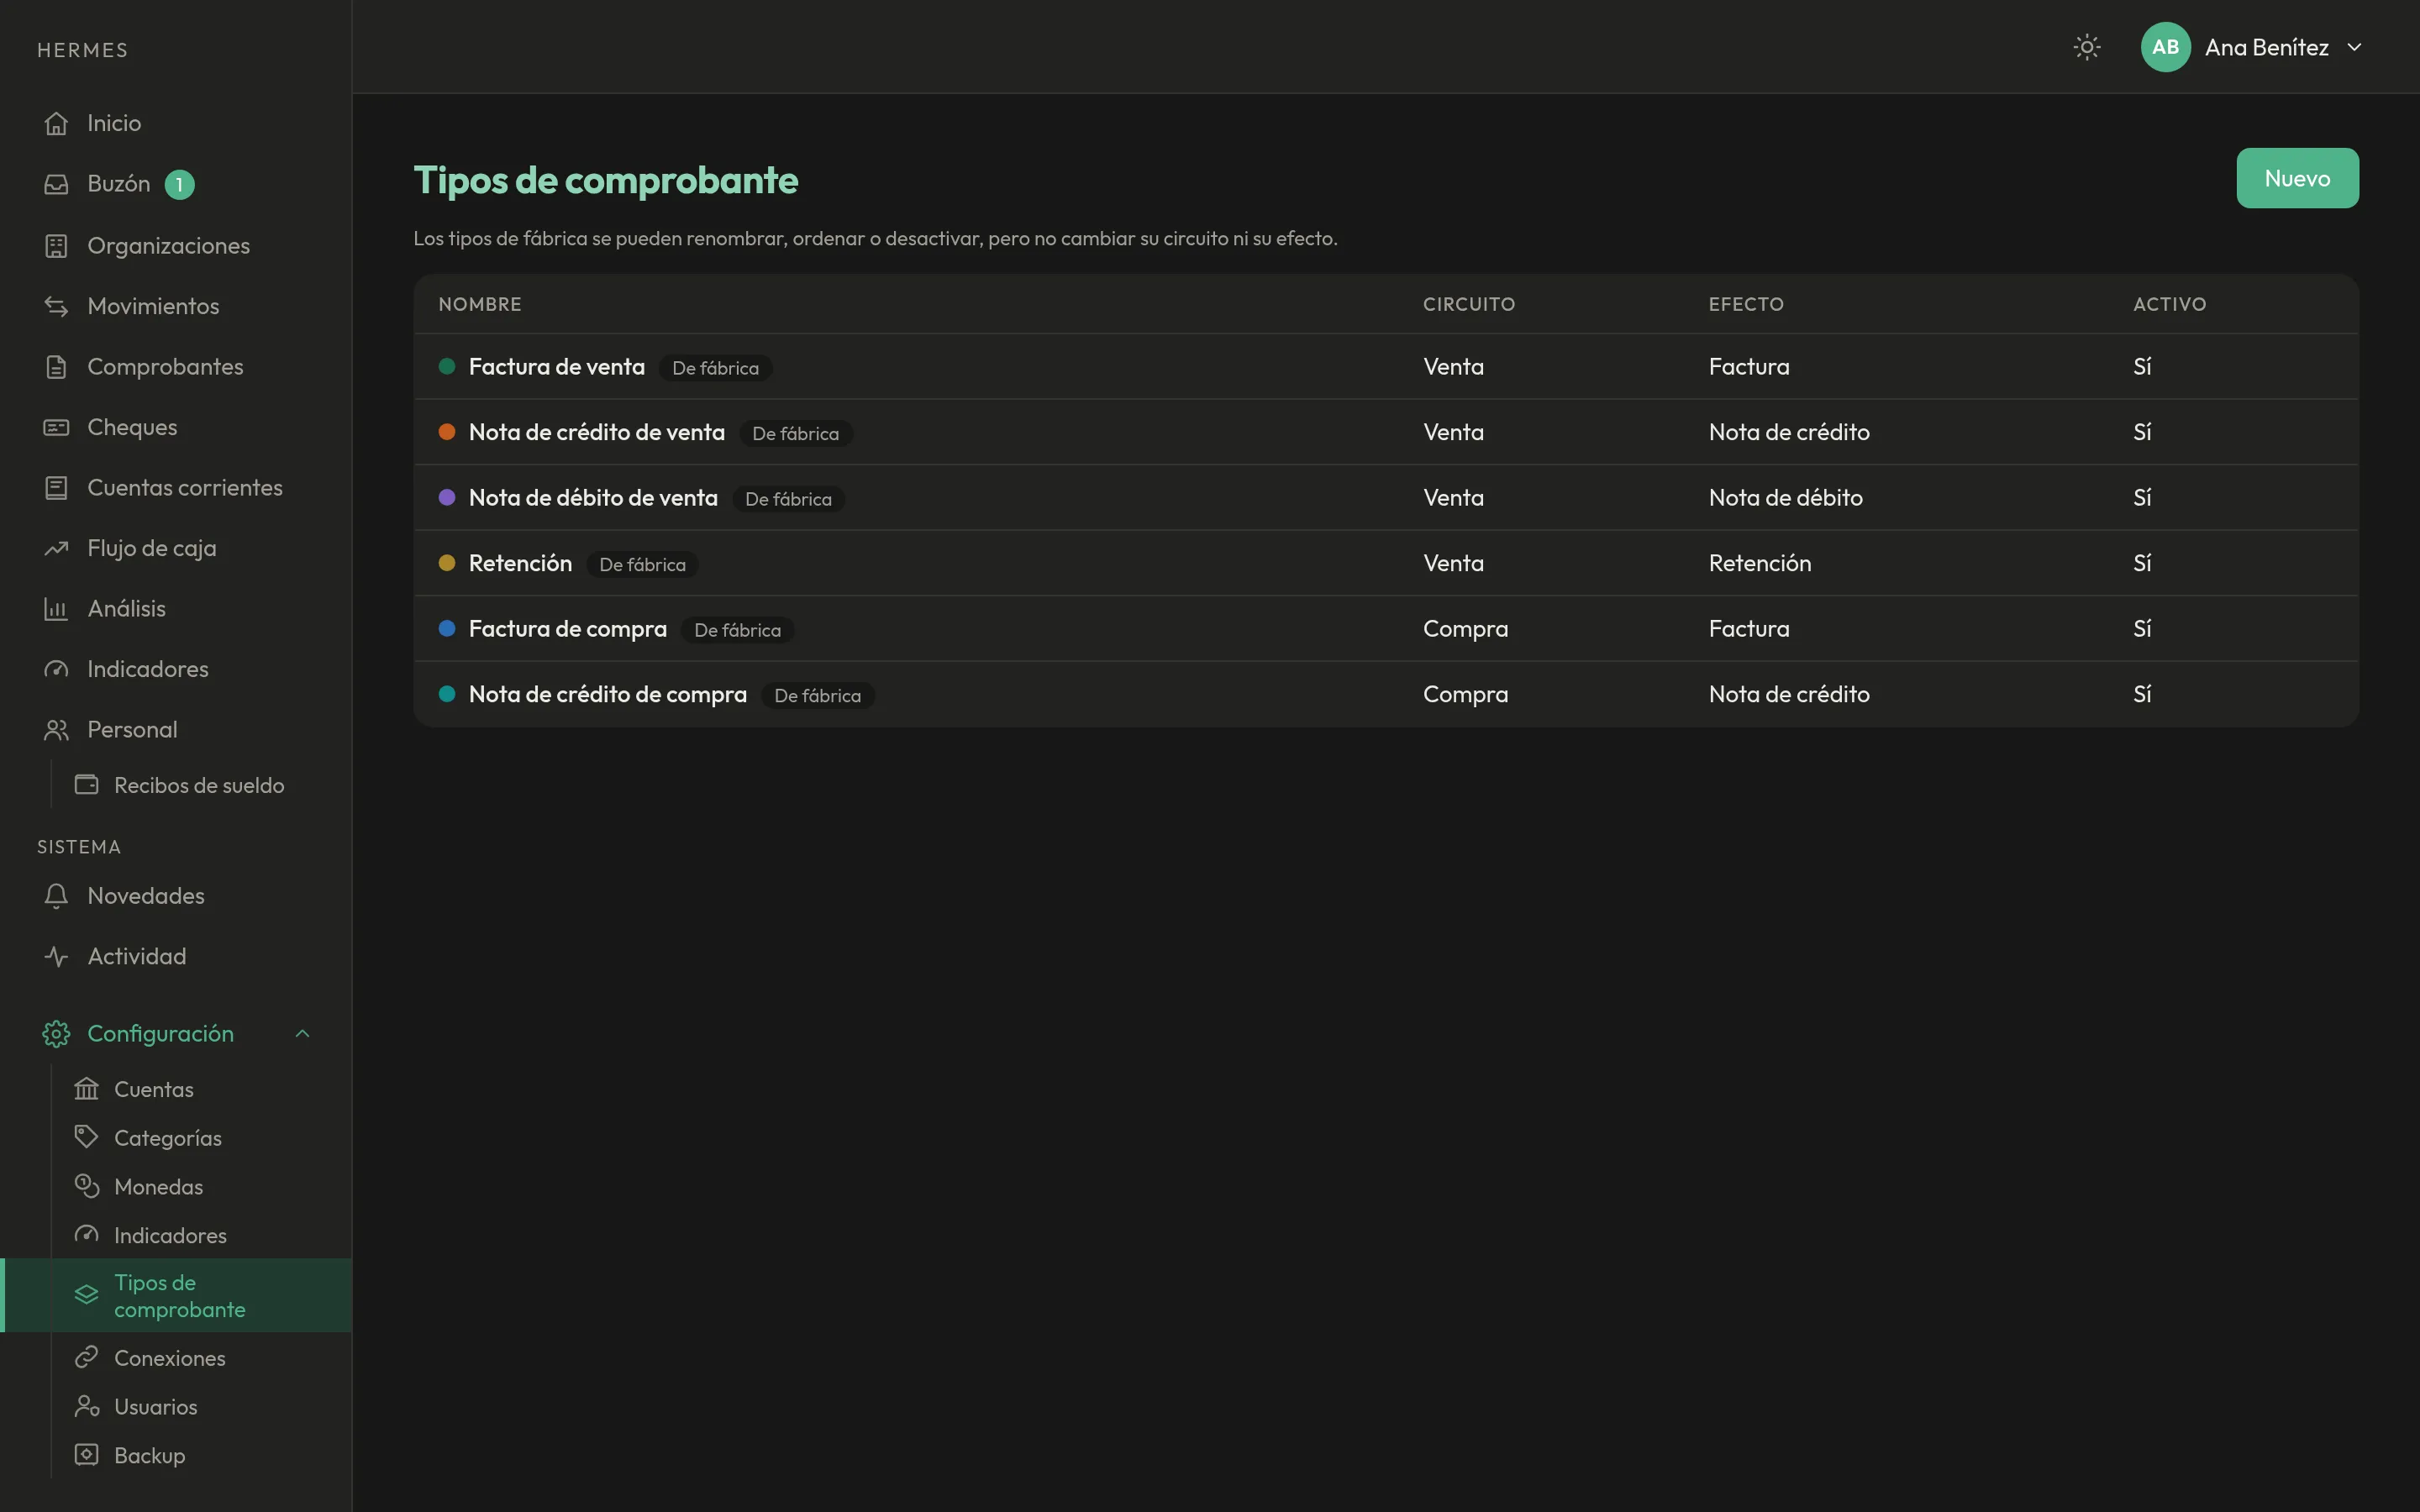Image resolution: width=2420 pixels, height=1512 pixels.
Task: Click the Buzón unread count badge
Action: pyautogui.click(x=180, y=185)
